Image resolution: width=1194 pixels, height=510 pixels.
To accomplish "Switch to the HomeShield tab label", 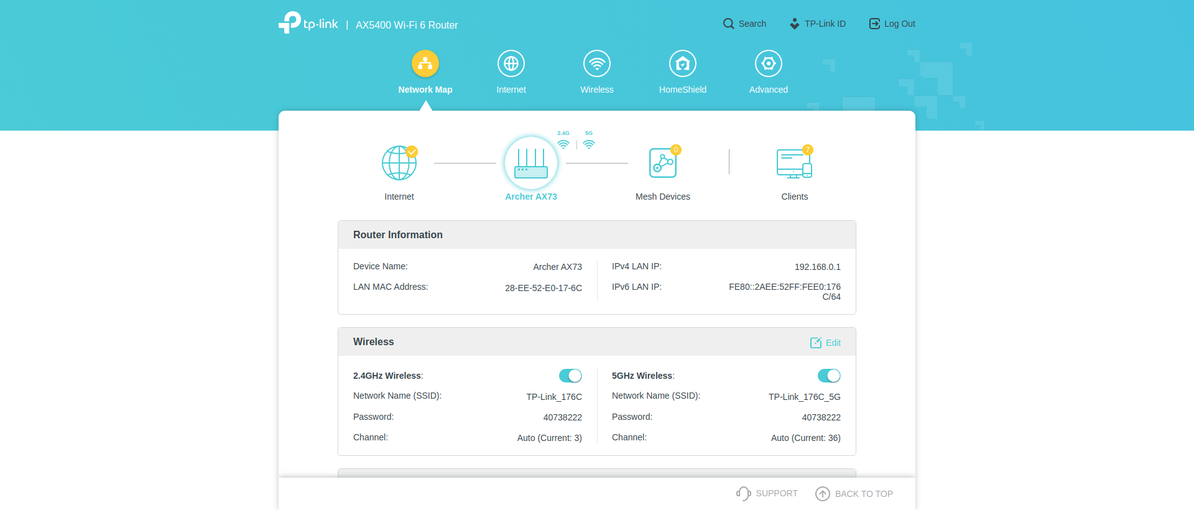I will pos(683,90).
